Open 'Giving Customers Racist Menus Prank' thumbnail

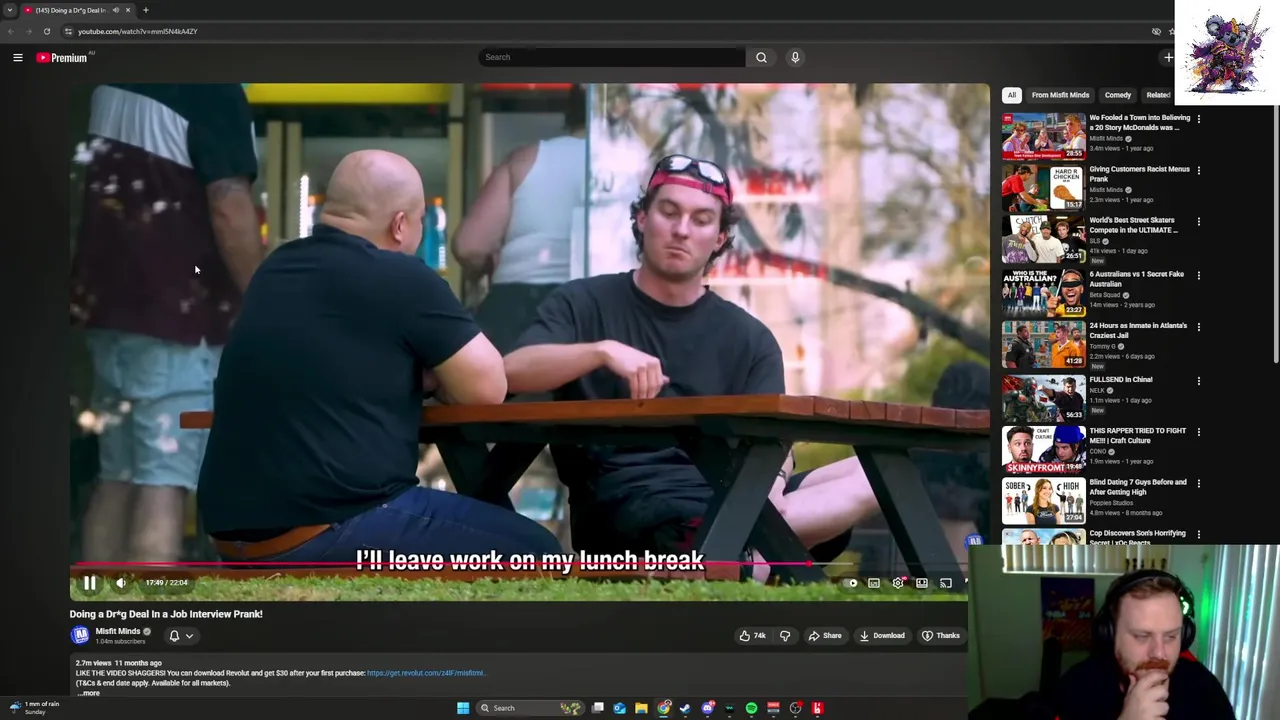1043,187
